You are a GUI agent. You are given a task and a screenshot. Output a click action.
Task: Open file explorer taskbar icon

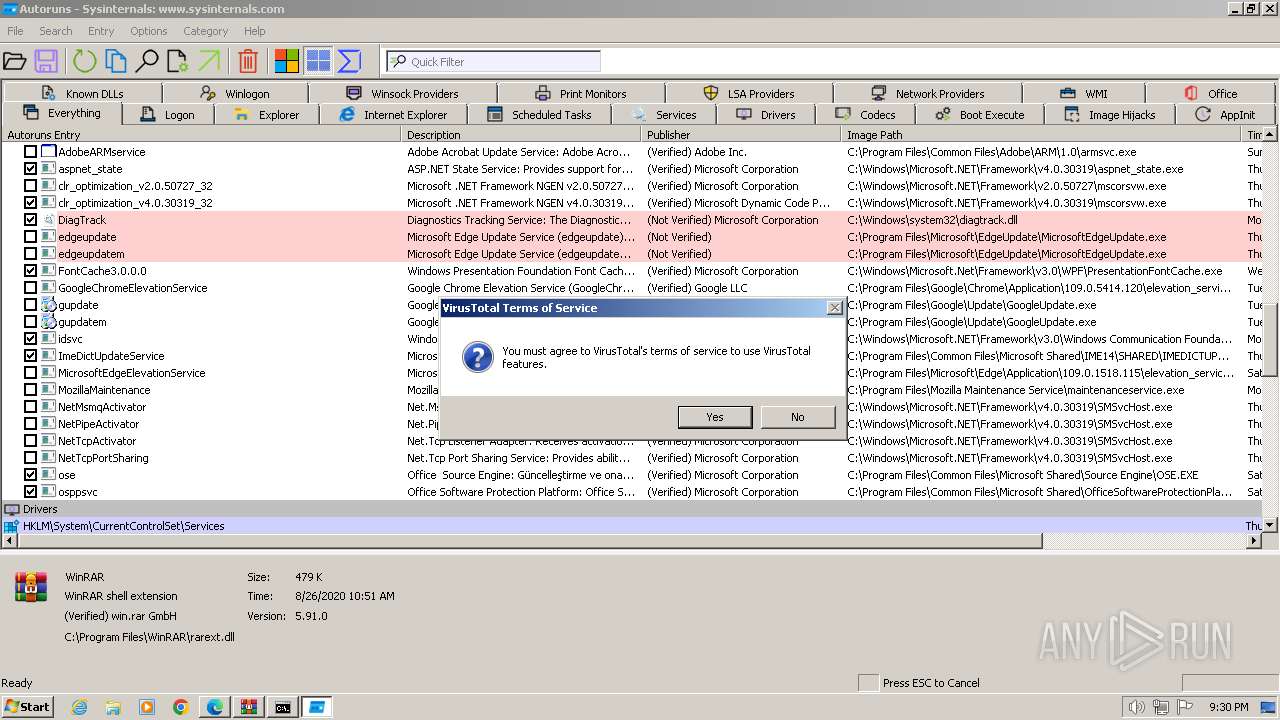click(113, 707)
